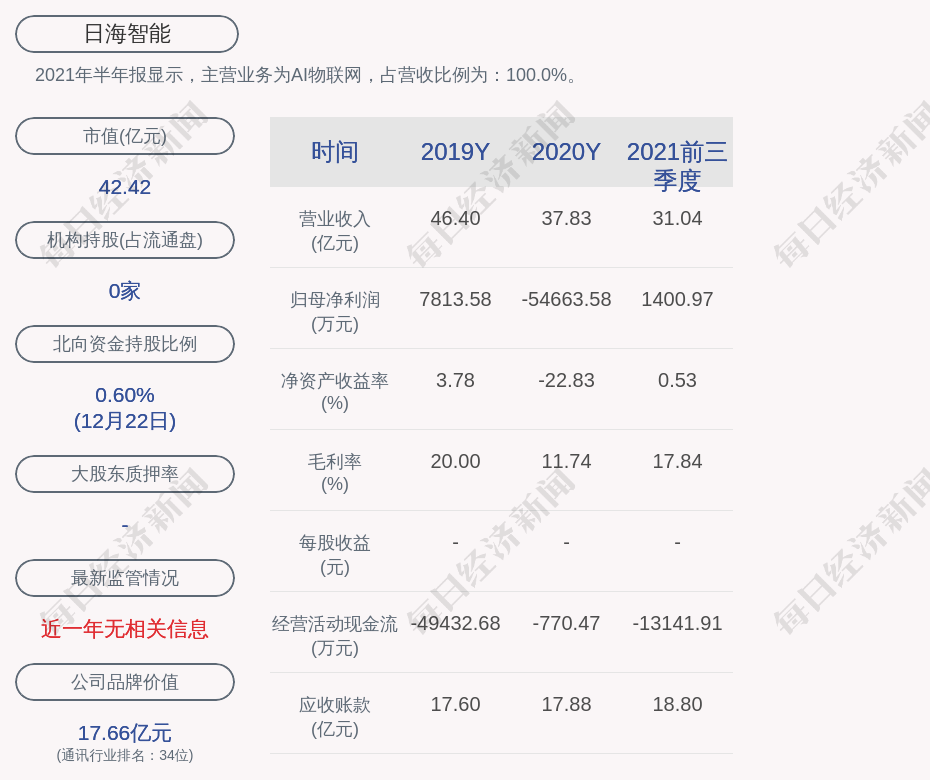The height and width of the screenshot is (780, 930).
Task: Click the 大股东质押率 label pill
Action: coord(125,474)
